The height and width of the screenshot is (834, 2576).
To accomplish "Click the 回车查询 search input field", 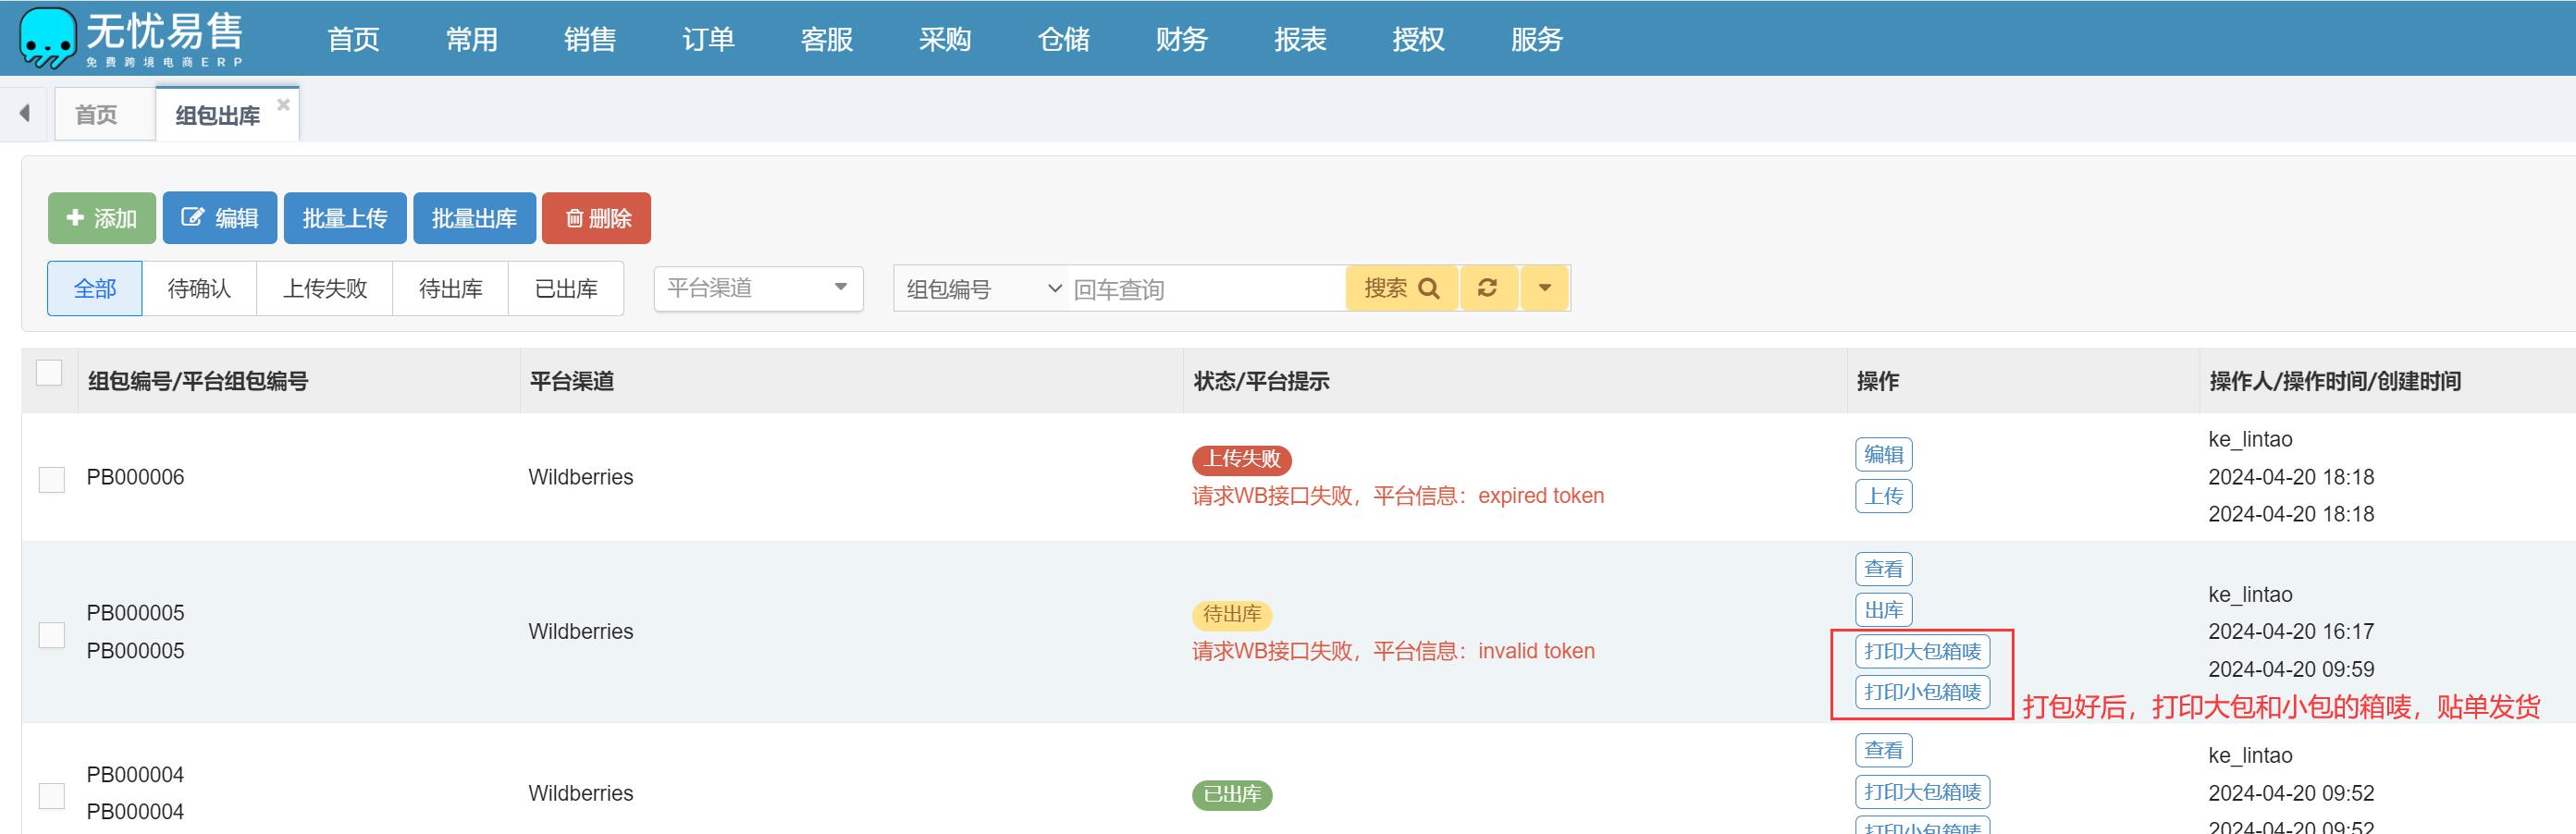I will click(1205, 289).
